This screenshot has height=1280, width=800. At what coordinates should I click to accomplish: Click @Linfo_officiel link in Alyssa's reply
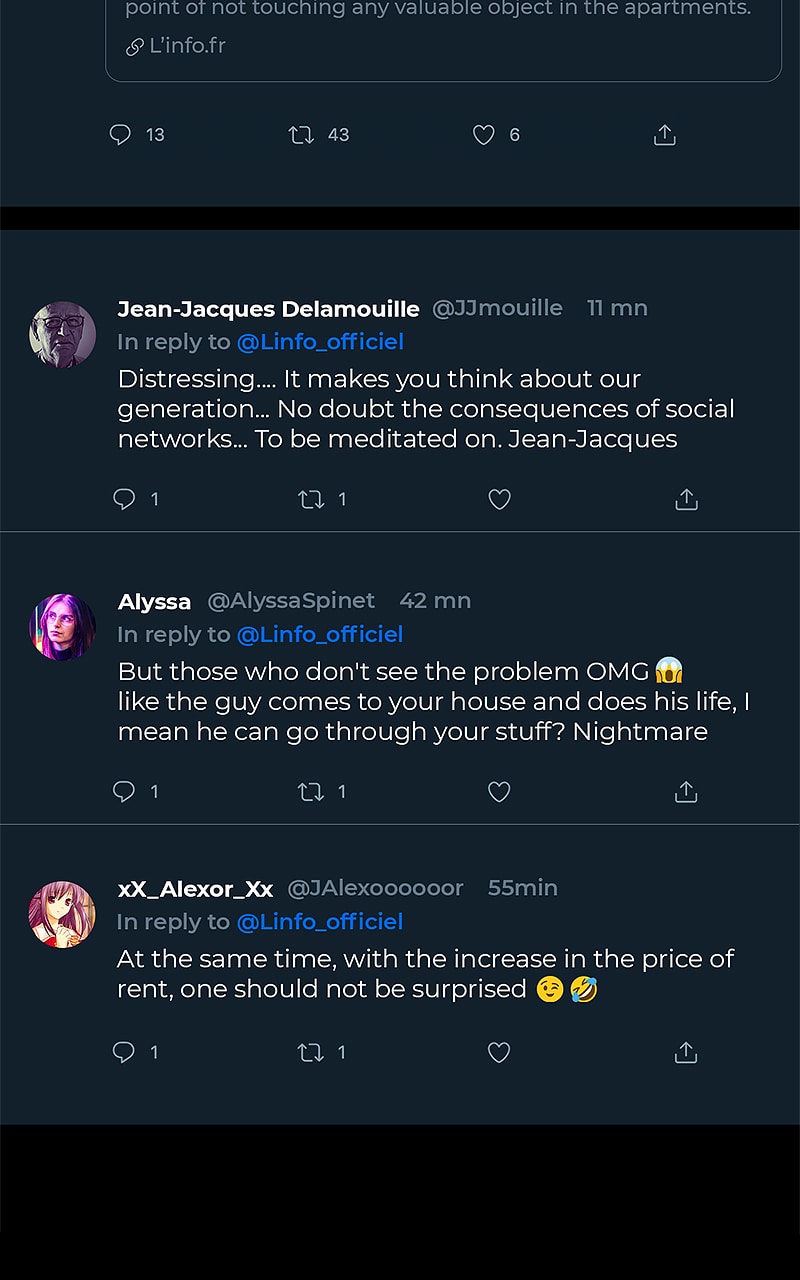[320, 634]
